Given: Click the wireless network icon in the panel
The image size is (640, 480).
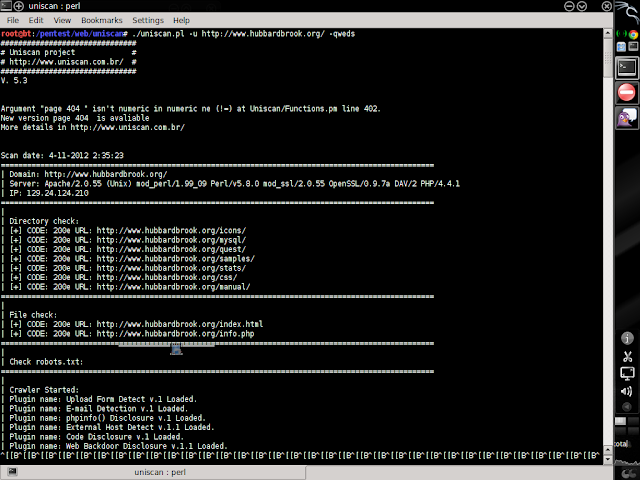Looking at the screenshot, I should coord(621,34).
